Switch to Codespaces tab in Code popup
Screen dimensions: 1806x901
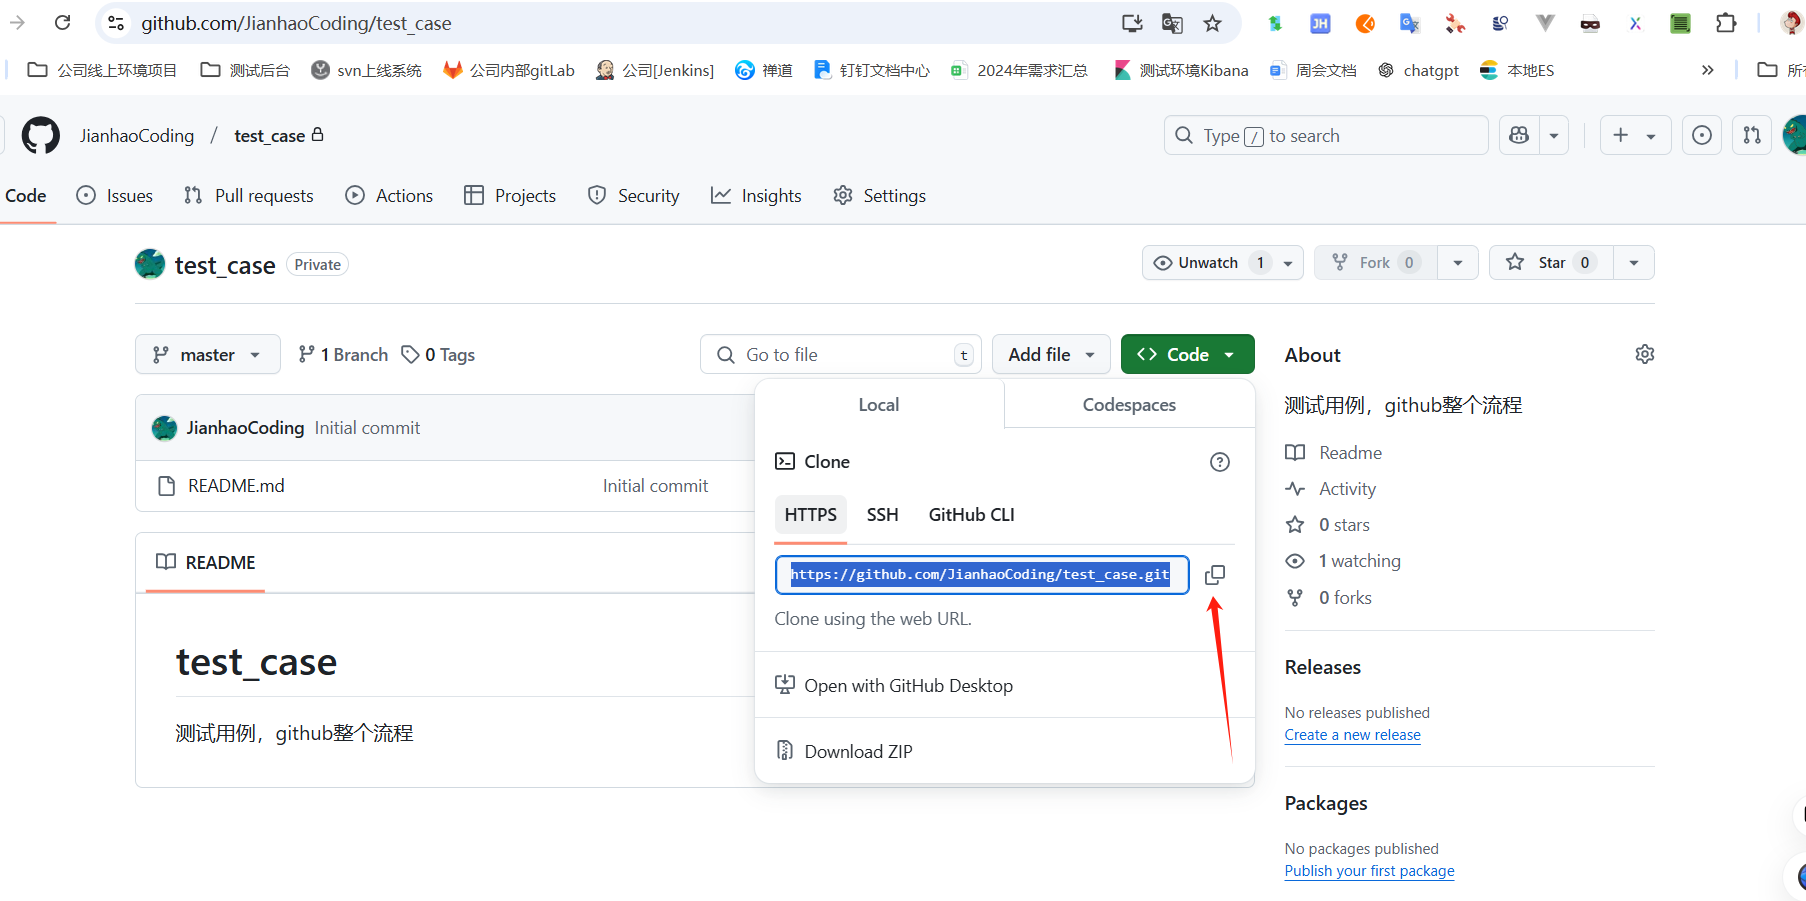(x=1129, y=405)
